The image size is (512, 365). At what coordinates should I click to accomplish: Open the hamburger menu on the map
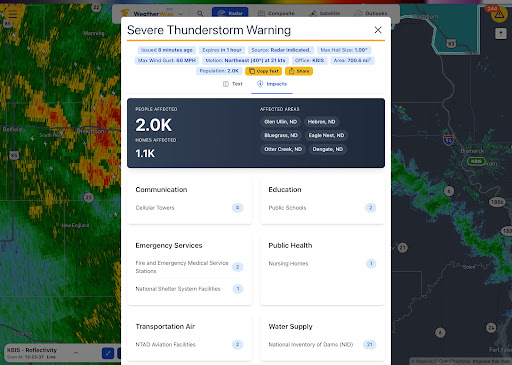click(x=13, y=14)
